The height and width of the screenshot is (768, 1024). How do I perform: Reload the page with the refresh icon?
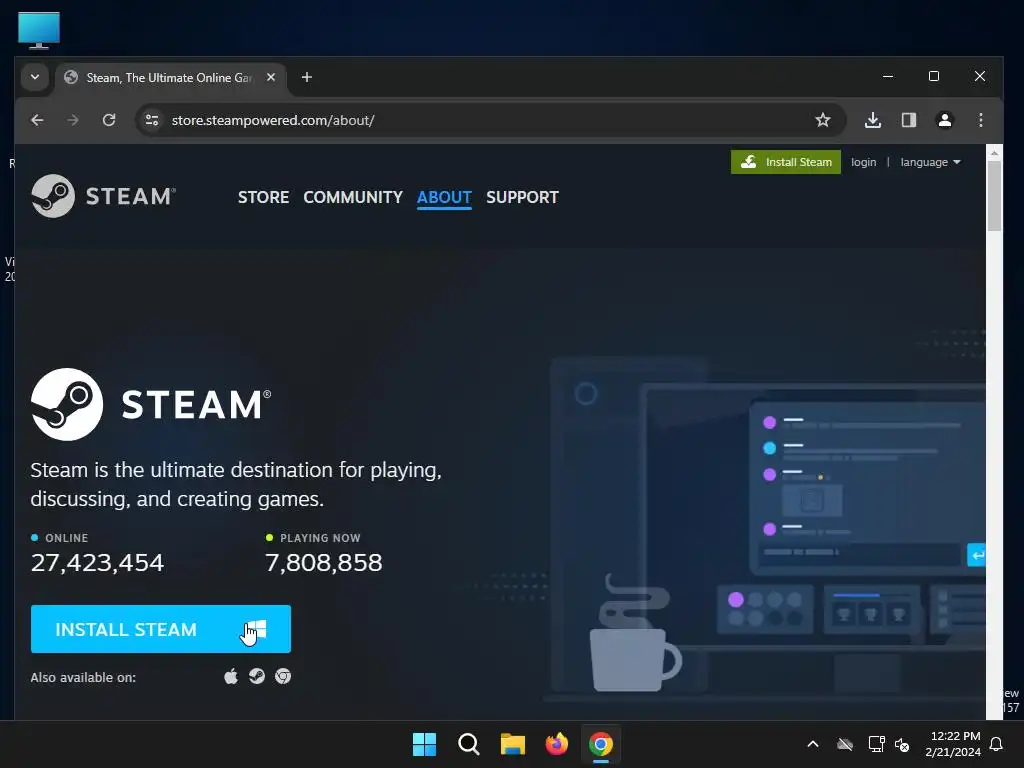109,120
